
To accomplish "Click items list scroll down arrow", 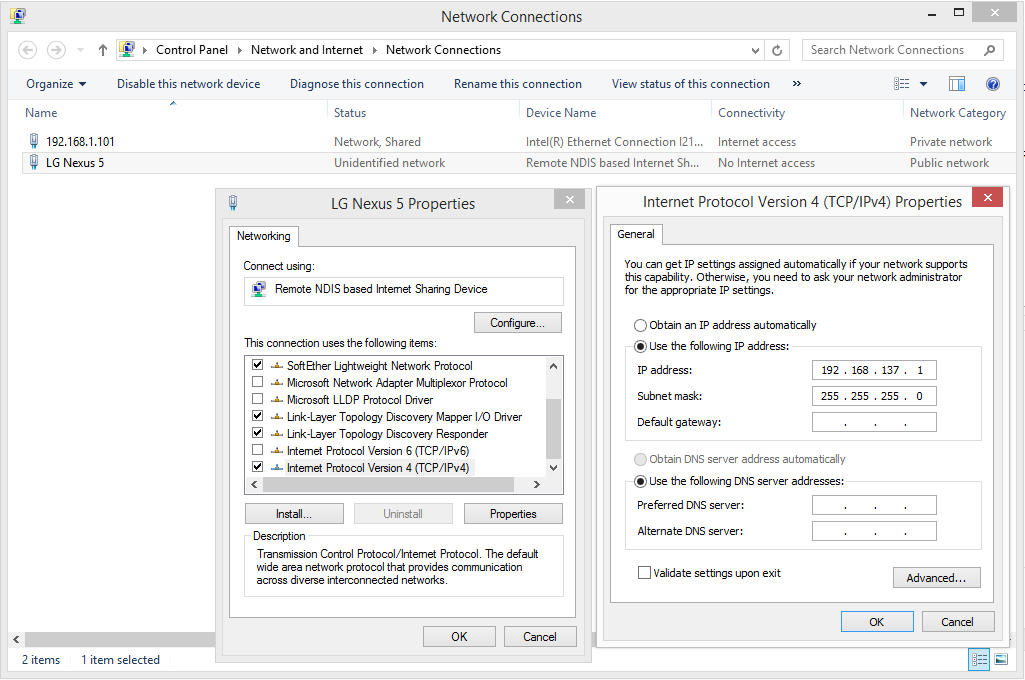I will click(x=554, y=468).
